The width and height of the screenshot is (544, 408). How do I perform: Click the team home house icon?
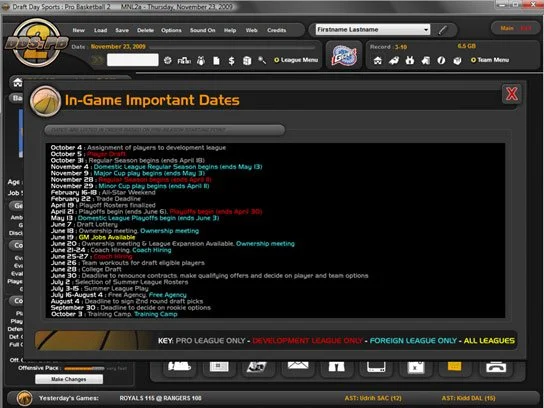(x=377, y=60)
